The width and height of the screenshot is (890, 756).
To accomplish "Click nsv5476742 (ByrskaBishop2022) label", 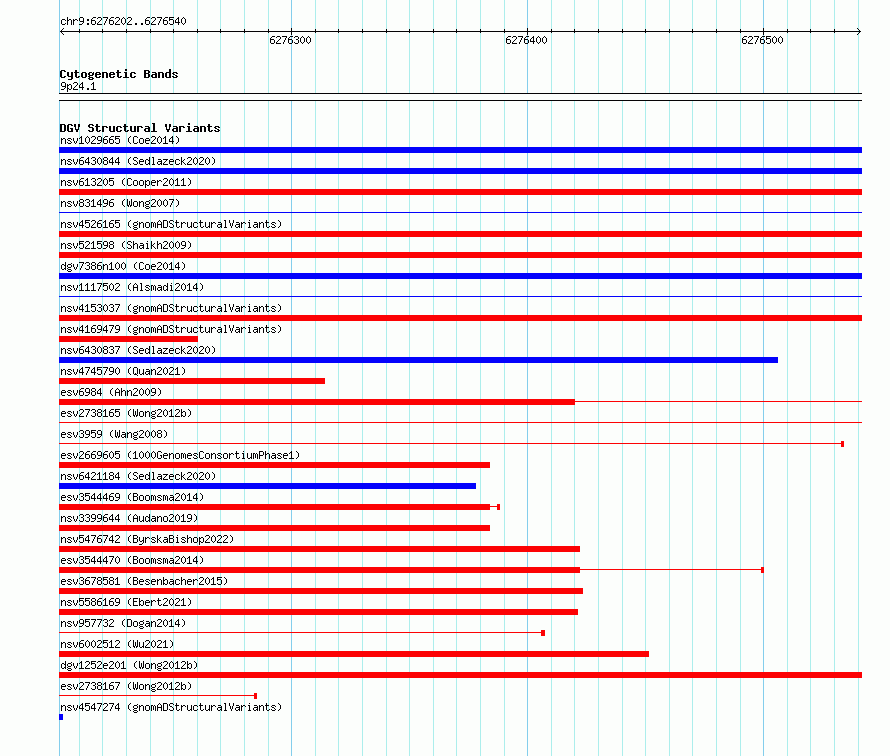I will tap(147, 539).
